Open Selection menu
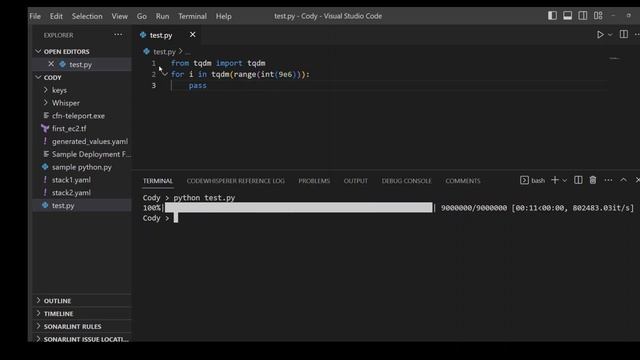The height and width of the screenshot is (360, 640). click(x=87, y=16)
